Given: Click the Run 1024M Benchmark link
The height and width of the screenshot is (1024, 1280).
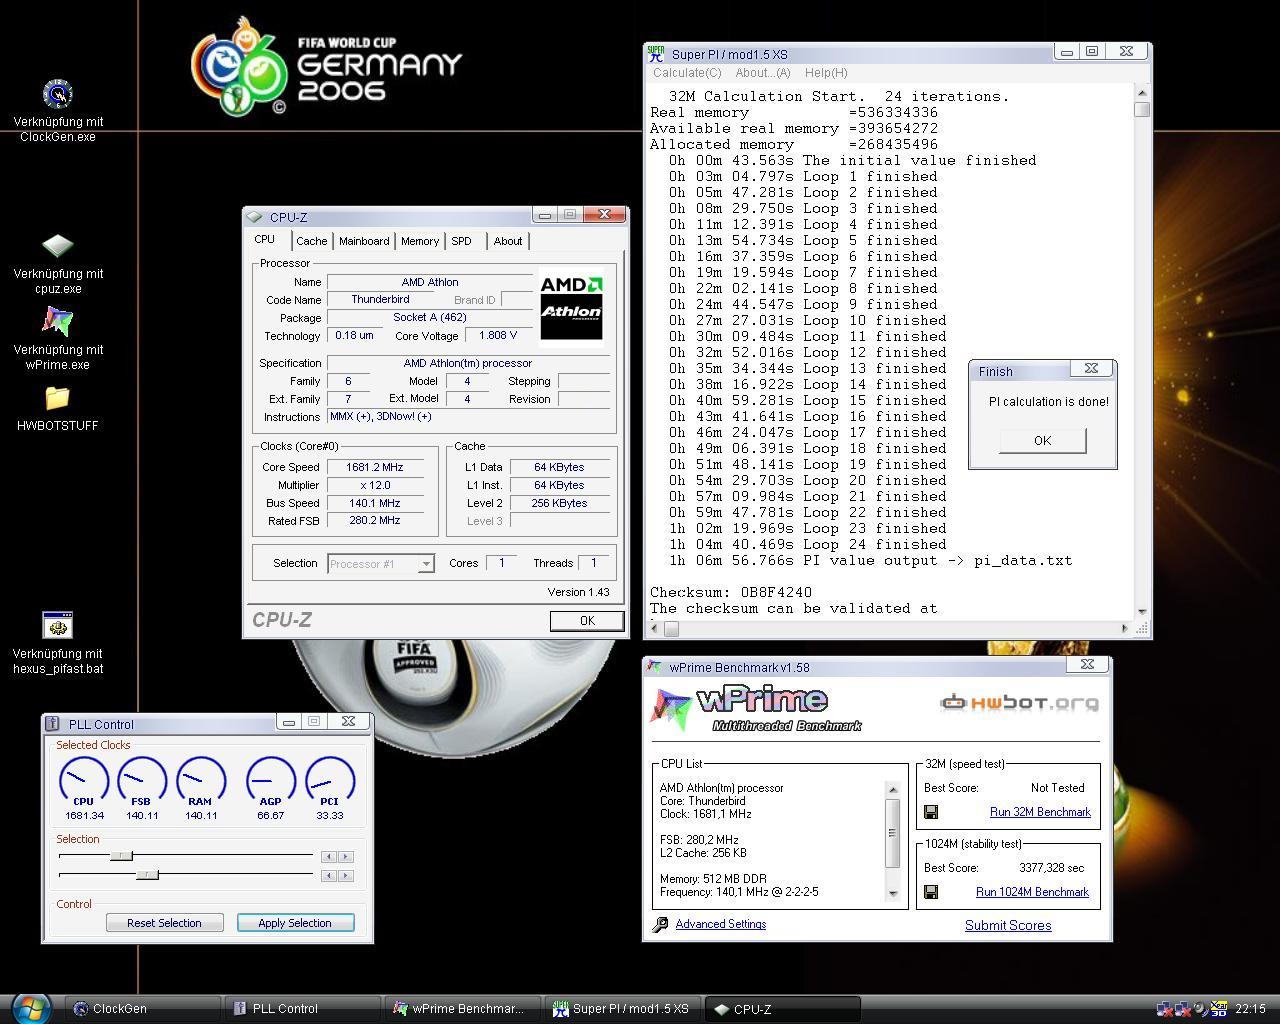Looking at the screenshot, I should click(1032, 892).
